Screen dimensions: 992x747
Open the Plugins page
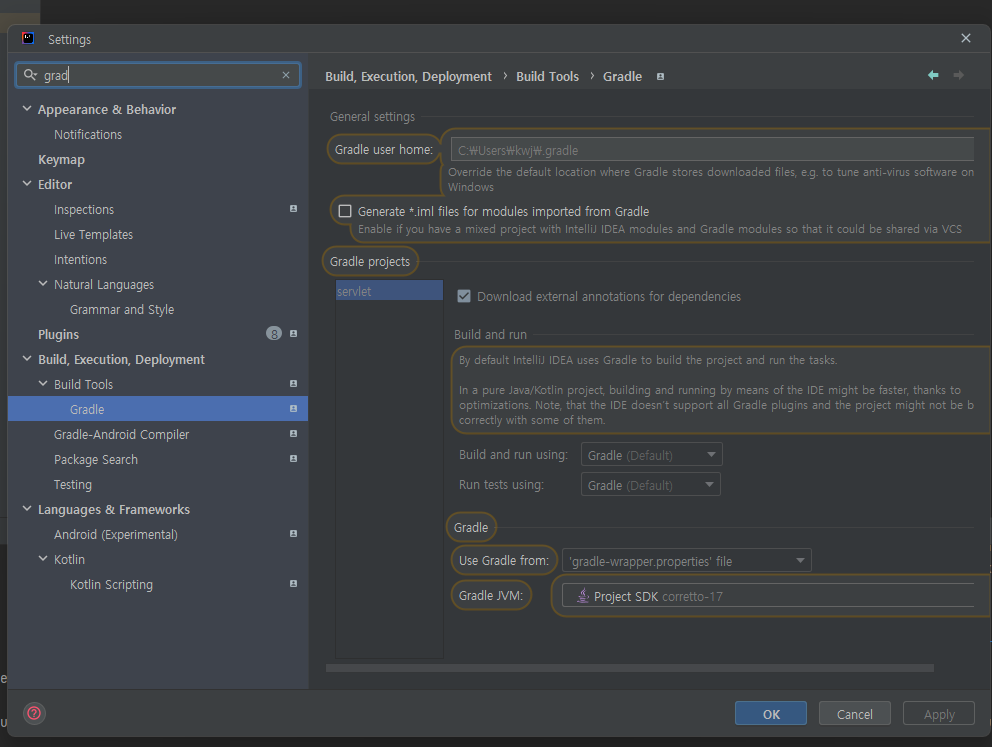(58, 334)
